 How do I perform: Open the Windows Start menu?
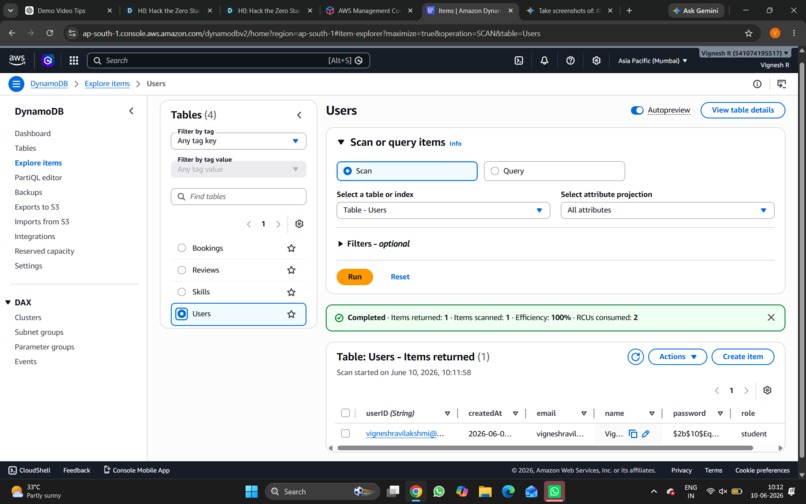pyautogui.click(x=251, y=491)
